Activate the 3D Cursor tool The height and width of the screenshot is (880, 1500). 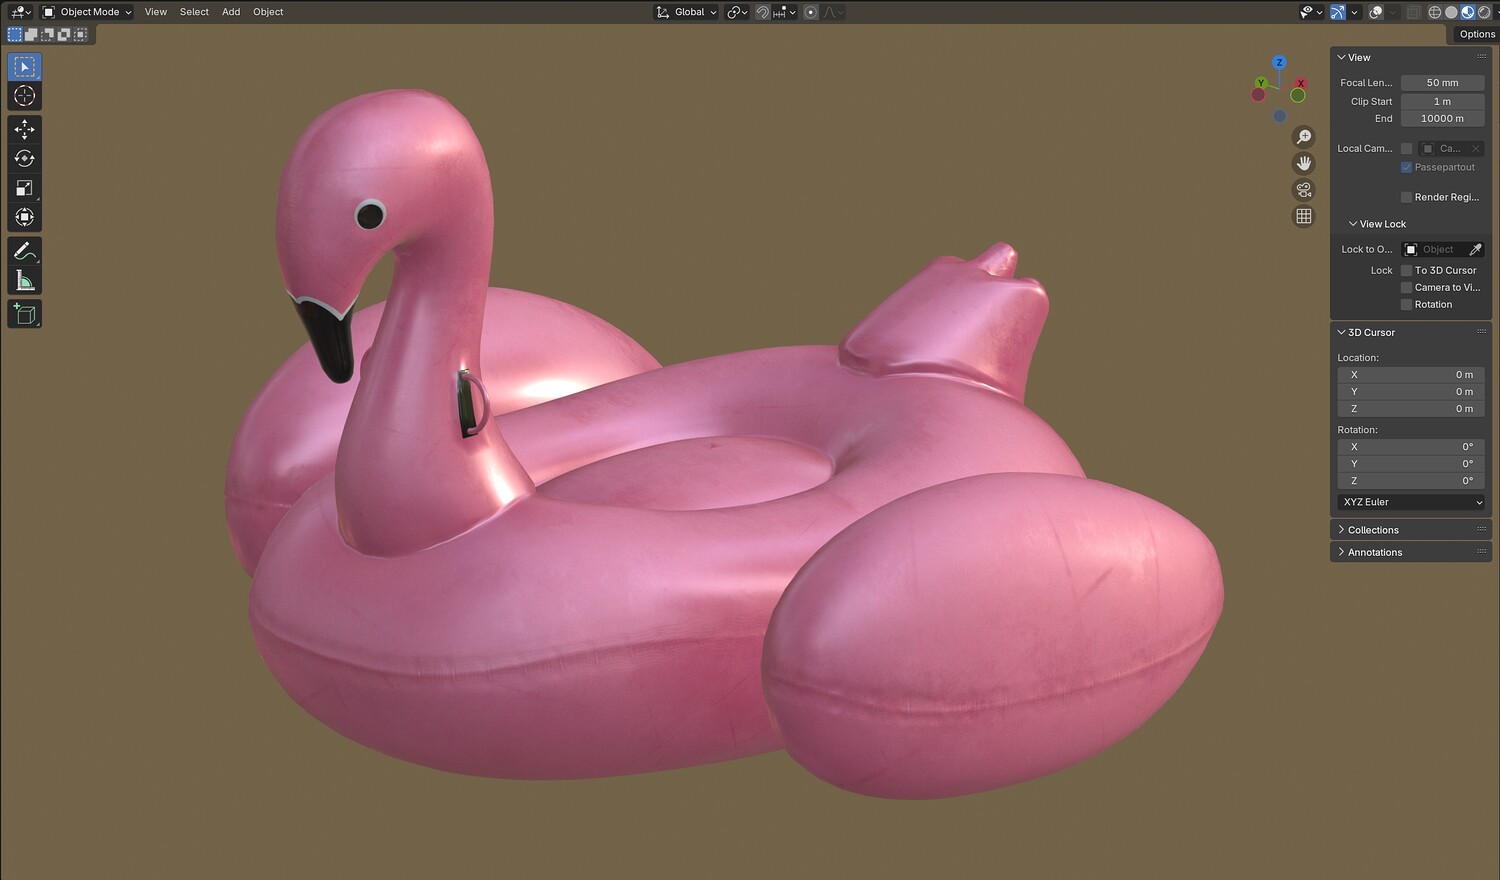pos(25,96)
